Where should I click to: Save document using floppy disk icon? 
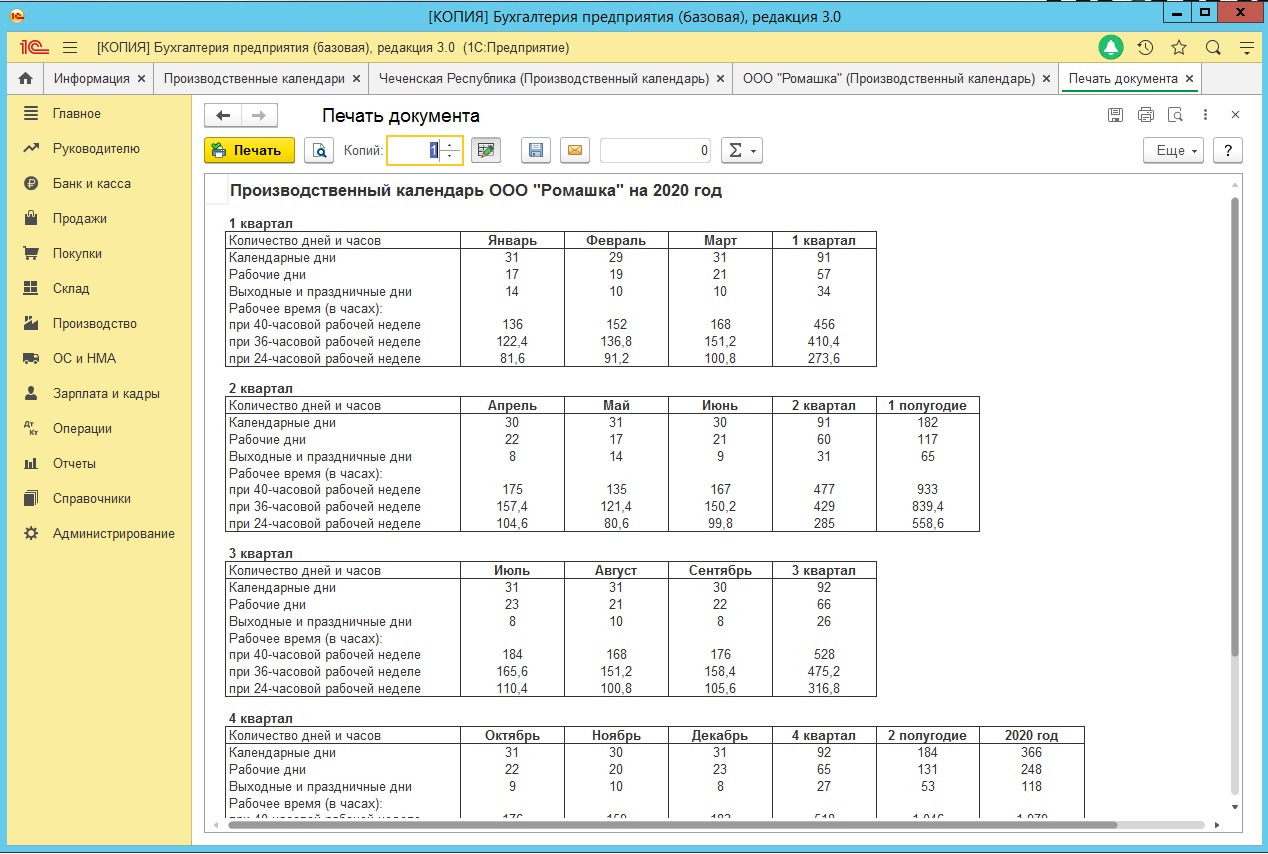coord(536,150)
